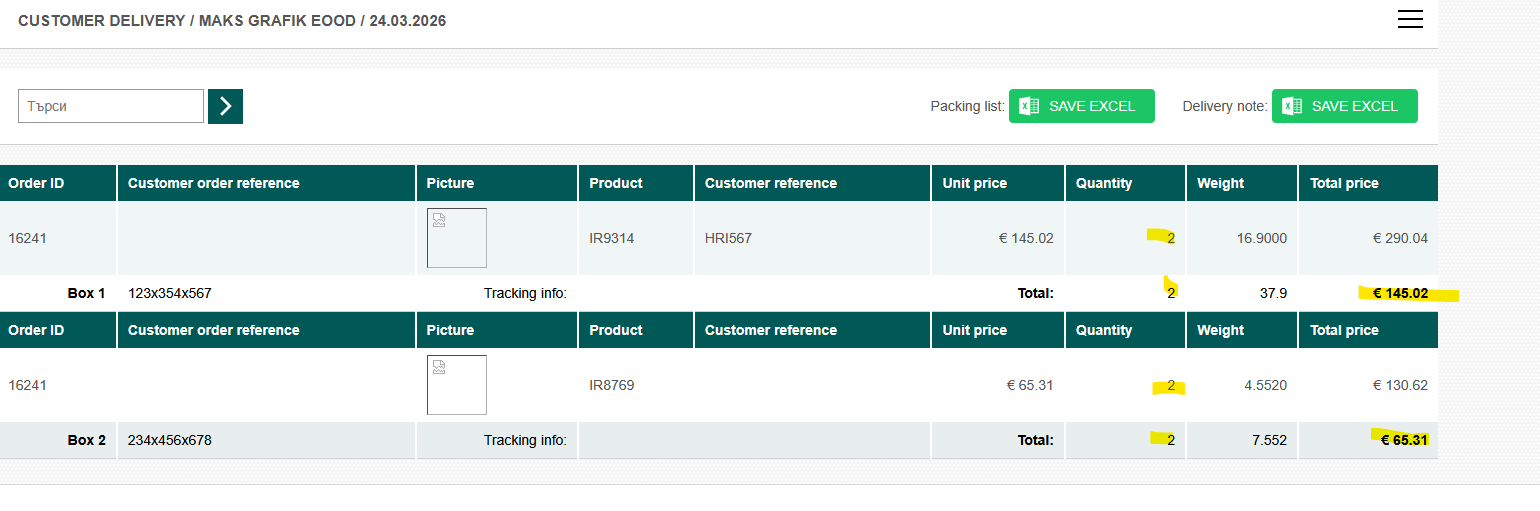Click the € 130.62 total price cell
1540x511 pixels.
point(1400,386)
